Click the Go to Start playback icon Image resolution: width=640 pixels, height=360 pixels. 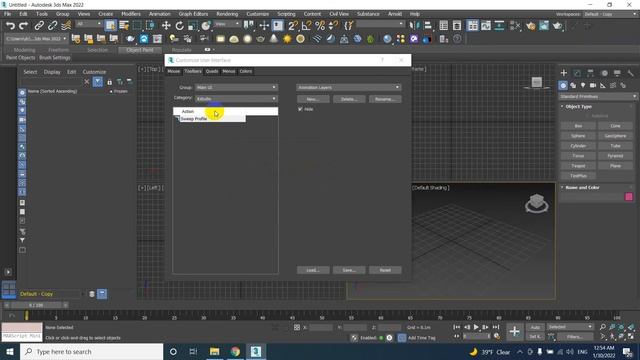pos(456,327)
